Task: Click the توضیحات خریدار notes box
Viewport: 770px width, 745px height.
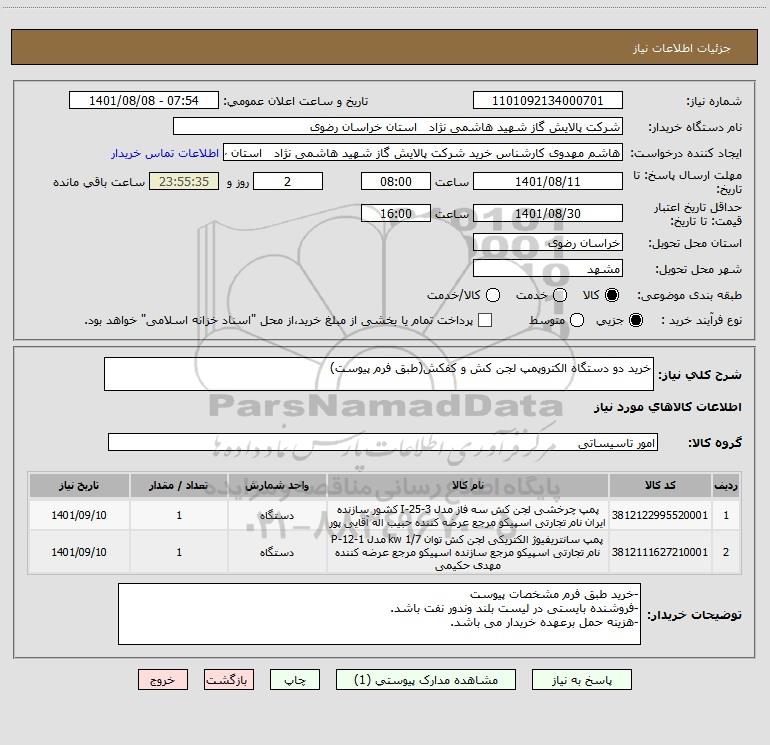Action: click(379, 614)
